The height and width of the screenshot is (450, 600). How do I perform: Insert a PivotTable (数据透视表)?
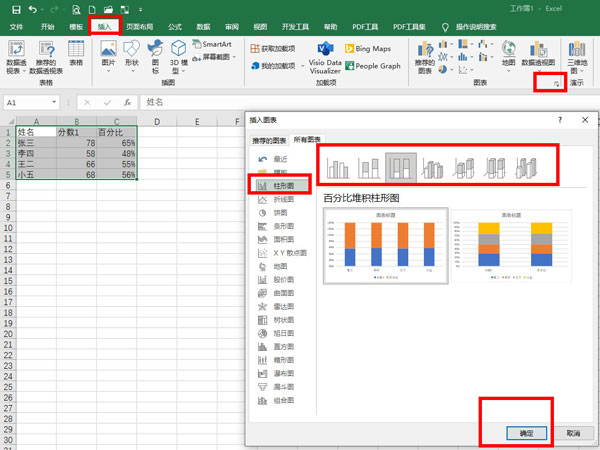[16, 58]
